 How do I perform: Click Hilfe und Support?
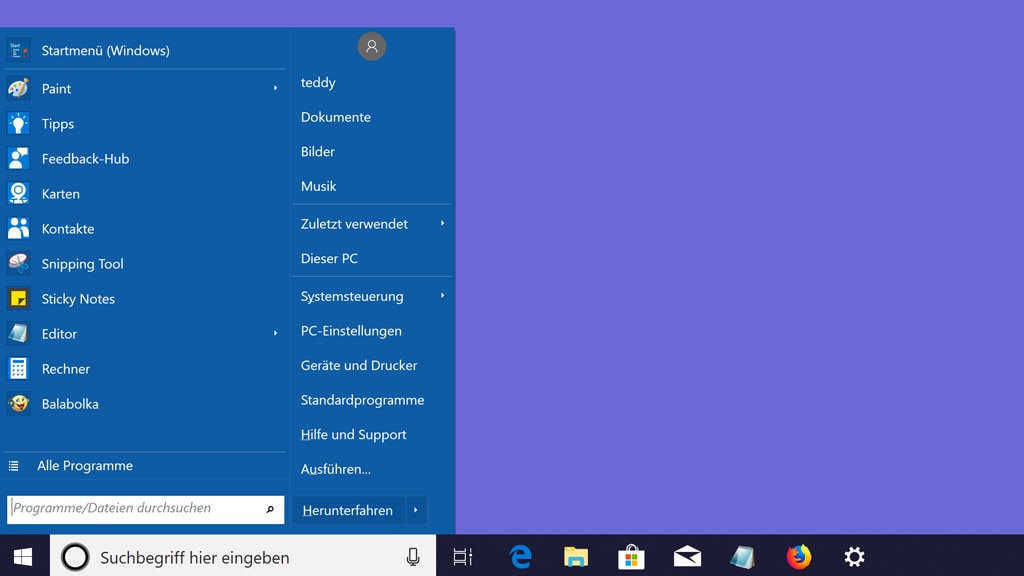pos(353,434)
